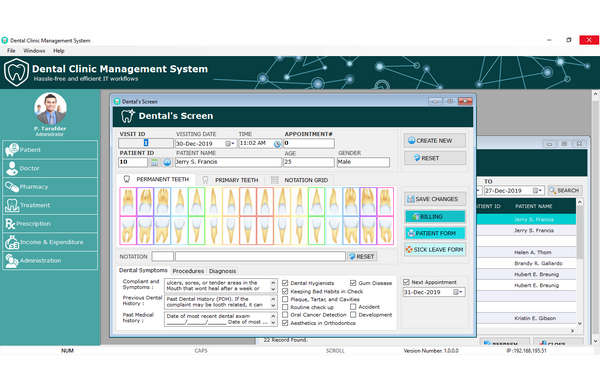Select the lower tooth in the first green box
Image resolution: width=600 pixels, height=388 pixels.
196,230
